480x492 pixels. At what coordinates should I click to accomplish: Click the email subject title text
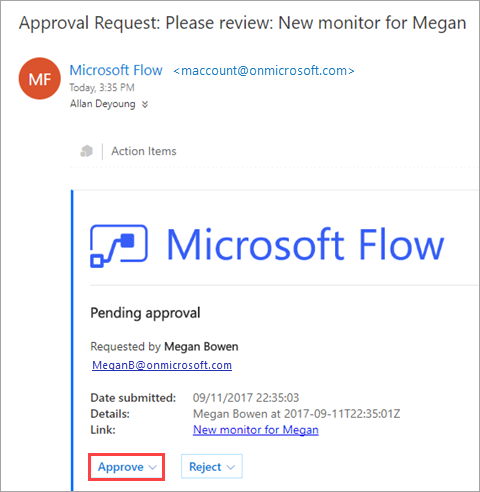click(x=243, y=23)
